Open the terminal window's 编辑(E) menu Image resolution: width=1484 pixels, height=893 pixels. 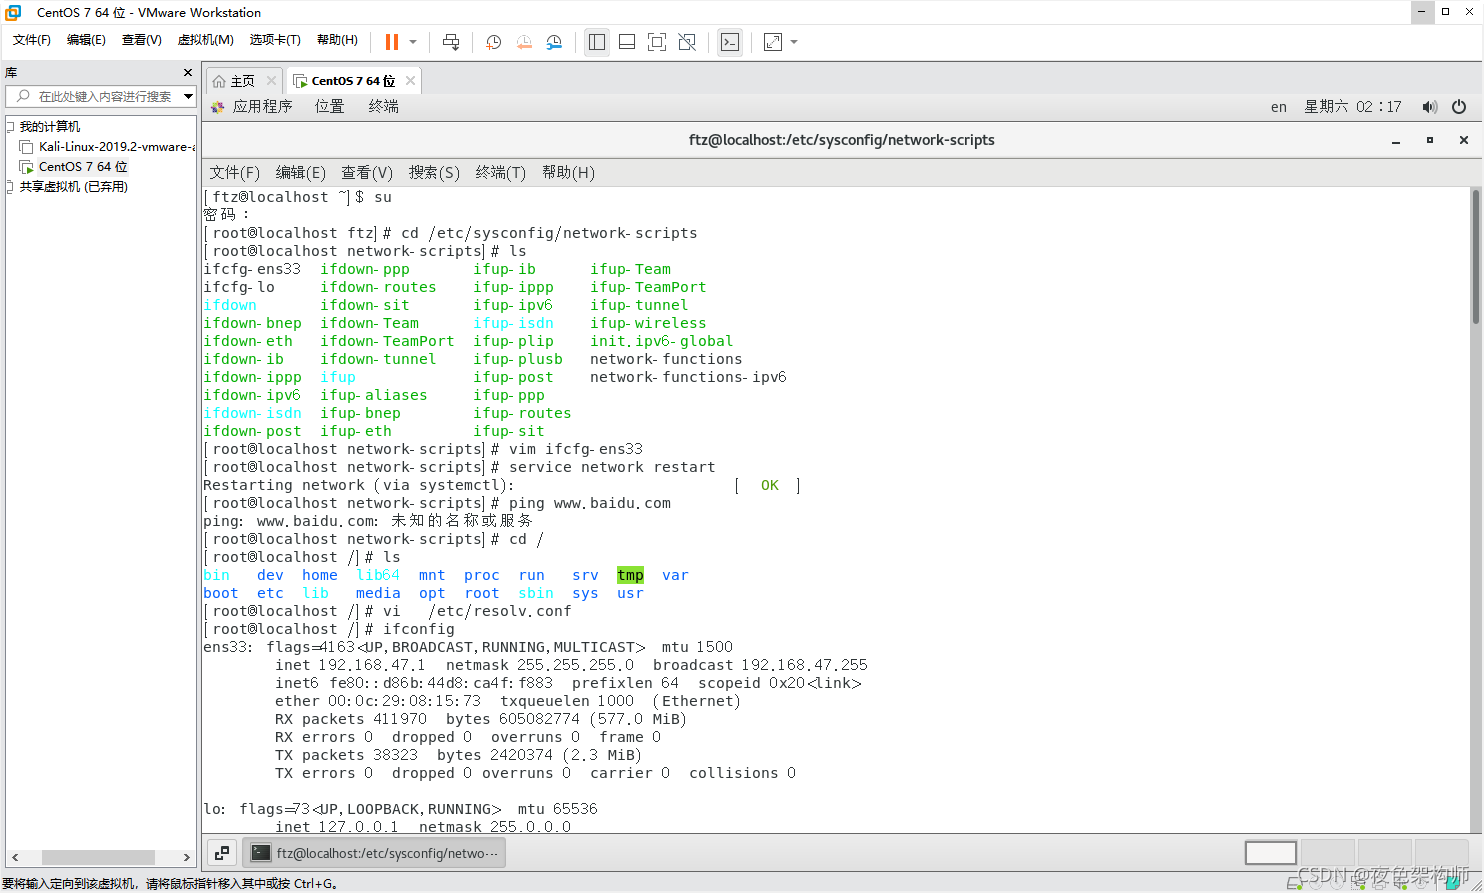click(300, 173)
